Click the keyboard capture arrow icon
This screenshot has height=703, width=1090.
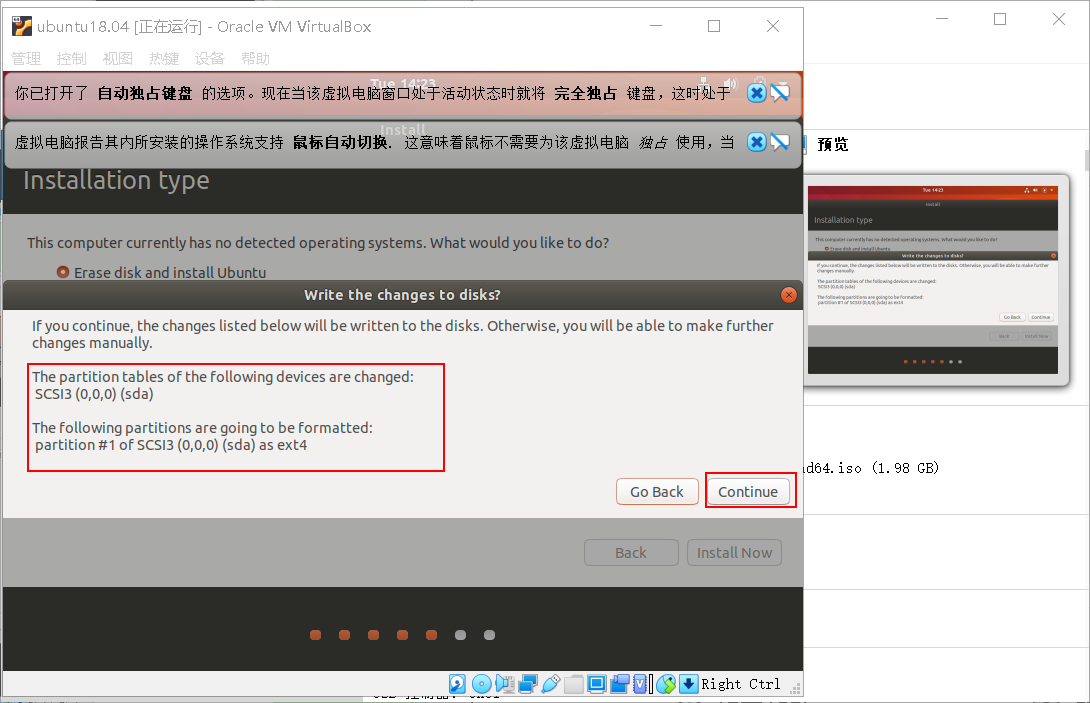688,684
